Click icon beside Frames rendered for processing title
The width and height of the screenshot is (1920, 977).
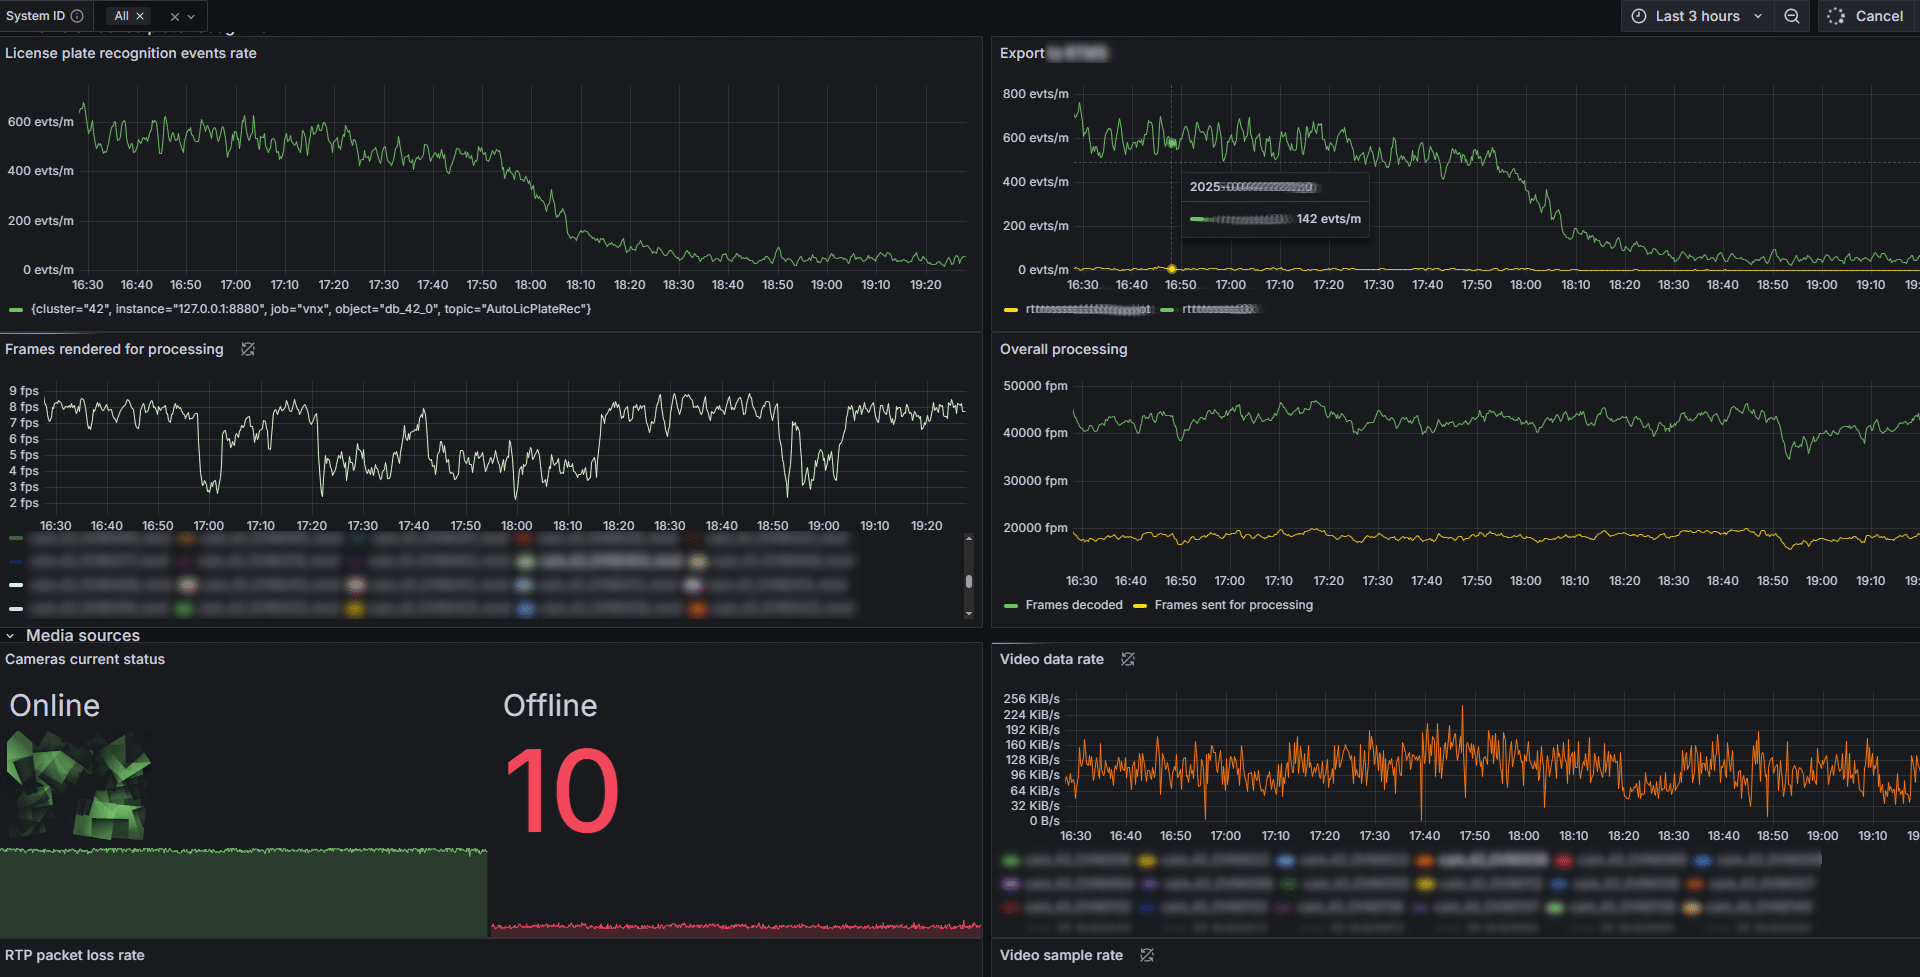[x=248, y=349]
